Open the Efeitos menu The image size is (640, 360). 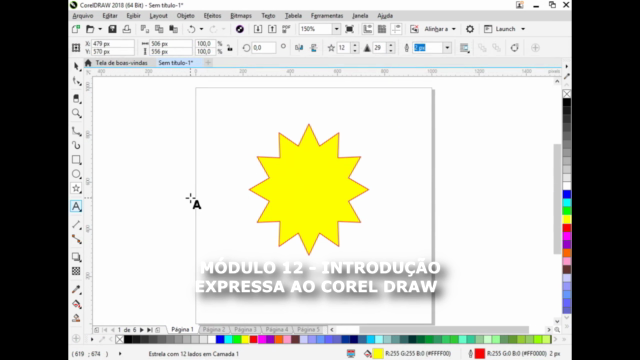[212, 16]
